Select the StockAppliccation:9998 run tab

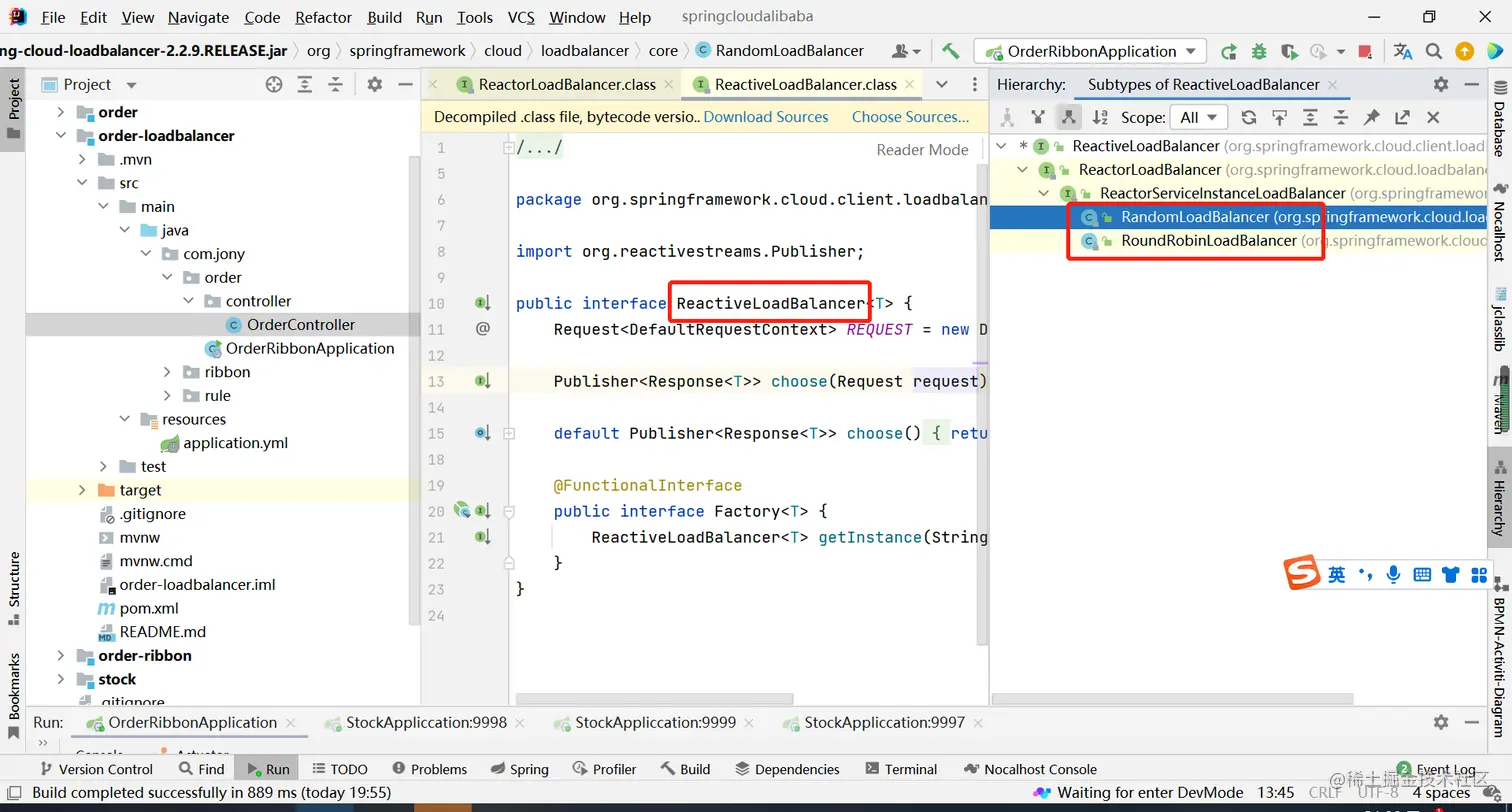pos(426,722)
